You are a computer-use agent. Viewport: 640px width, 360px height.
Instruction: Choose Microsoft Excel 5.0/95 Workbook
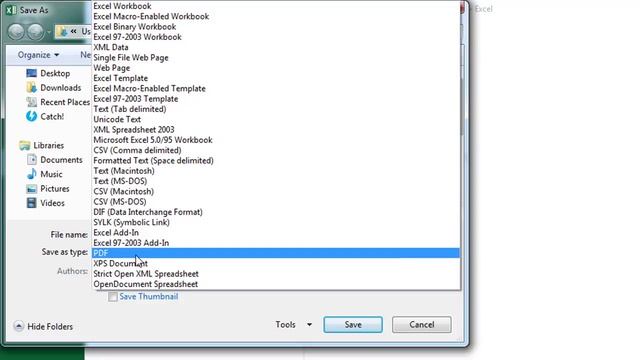276,140
